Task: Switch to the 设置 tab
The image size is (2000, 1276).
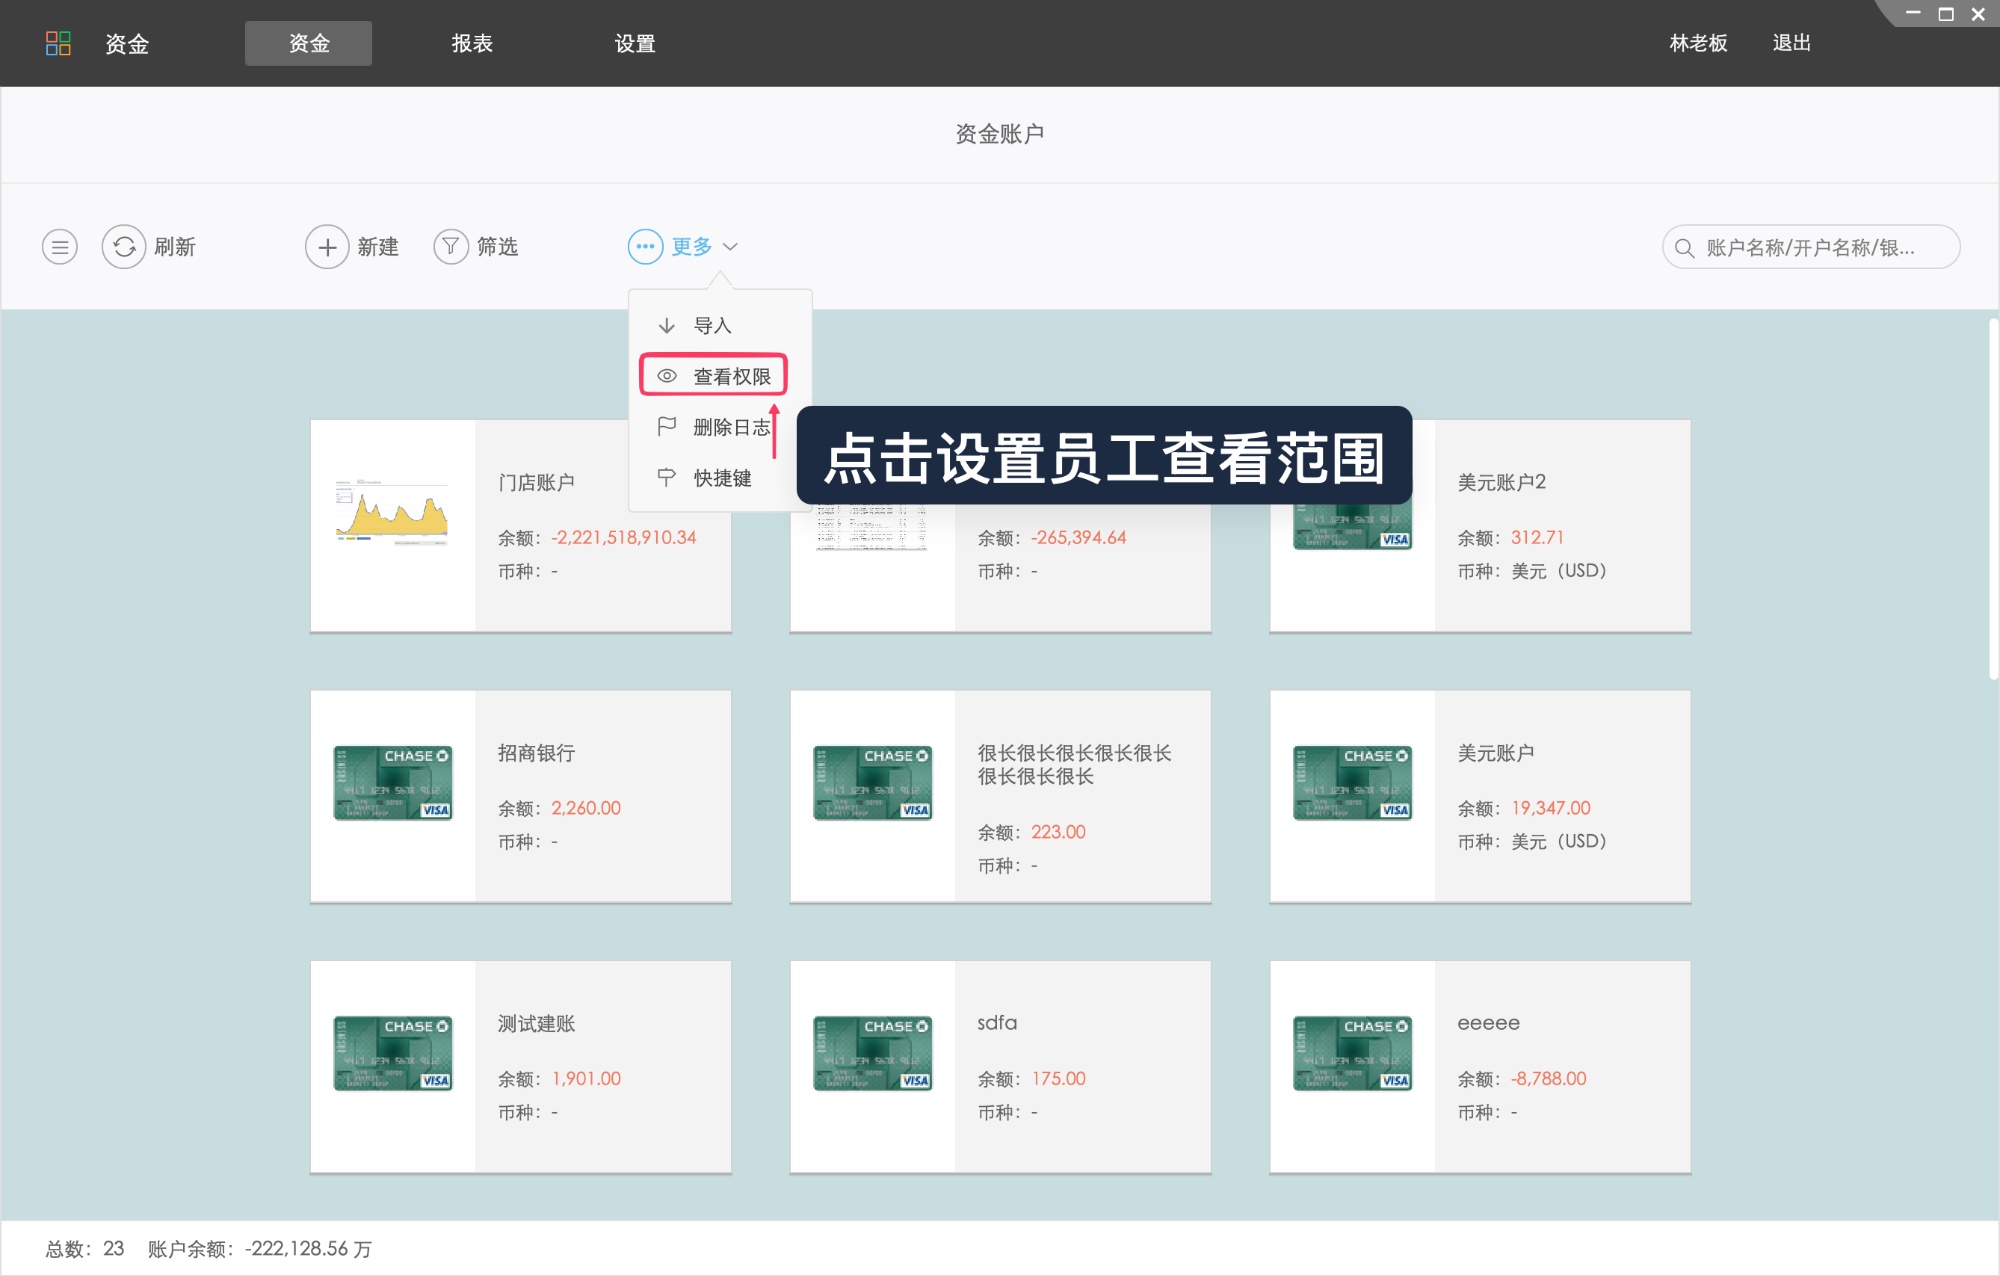Action: [635, 43]
